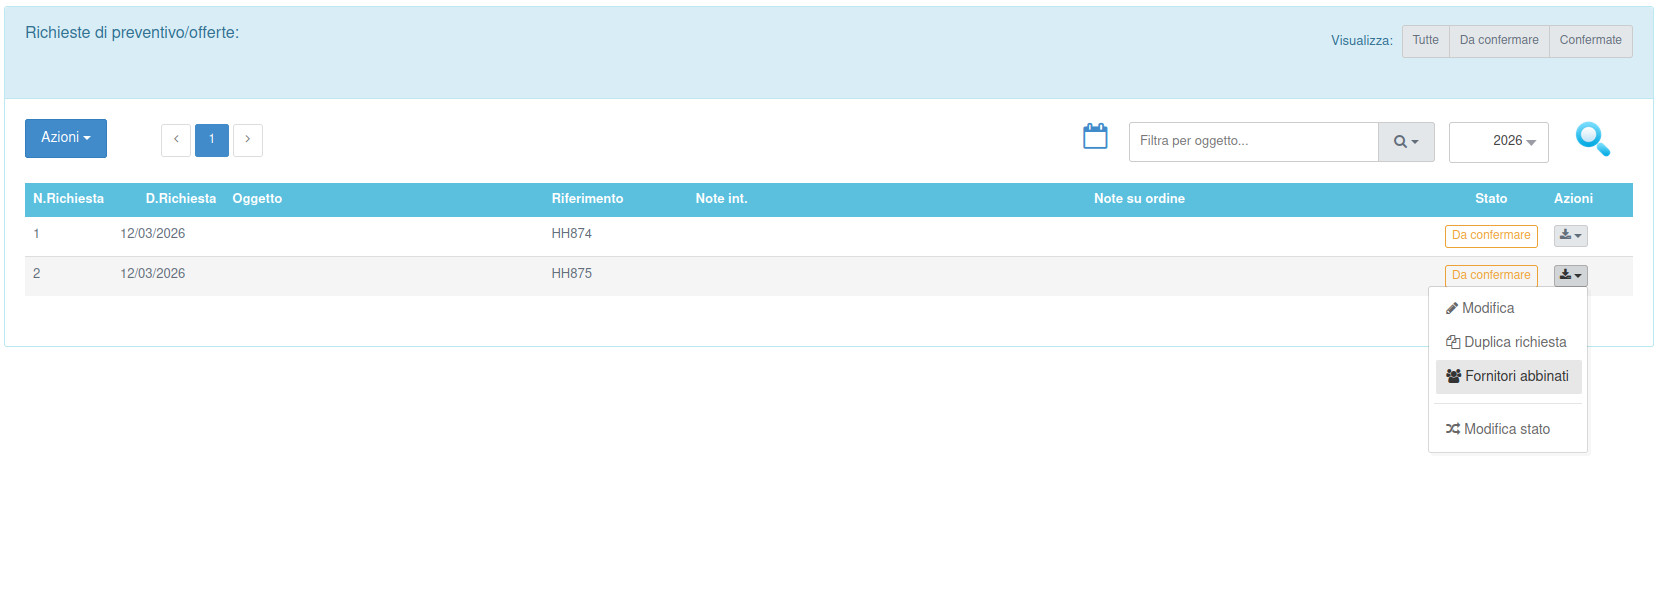Choose Duplica richiesta in the menu
This screenshot has height=599, width=1662.
click(1514, 342)
